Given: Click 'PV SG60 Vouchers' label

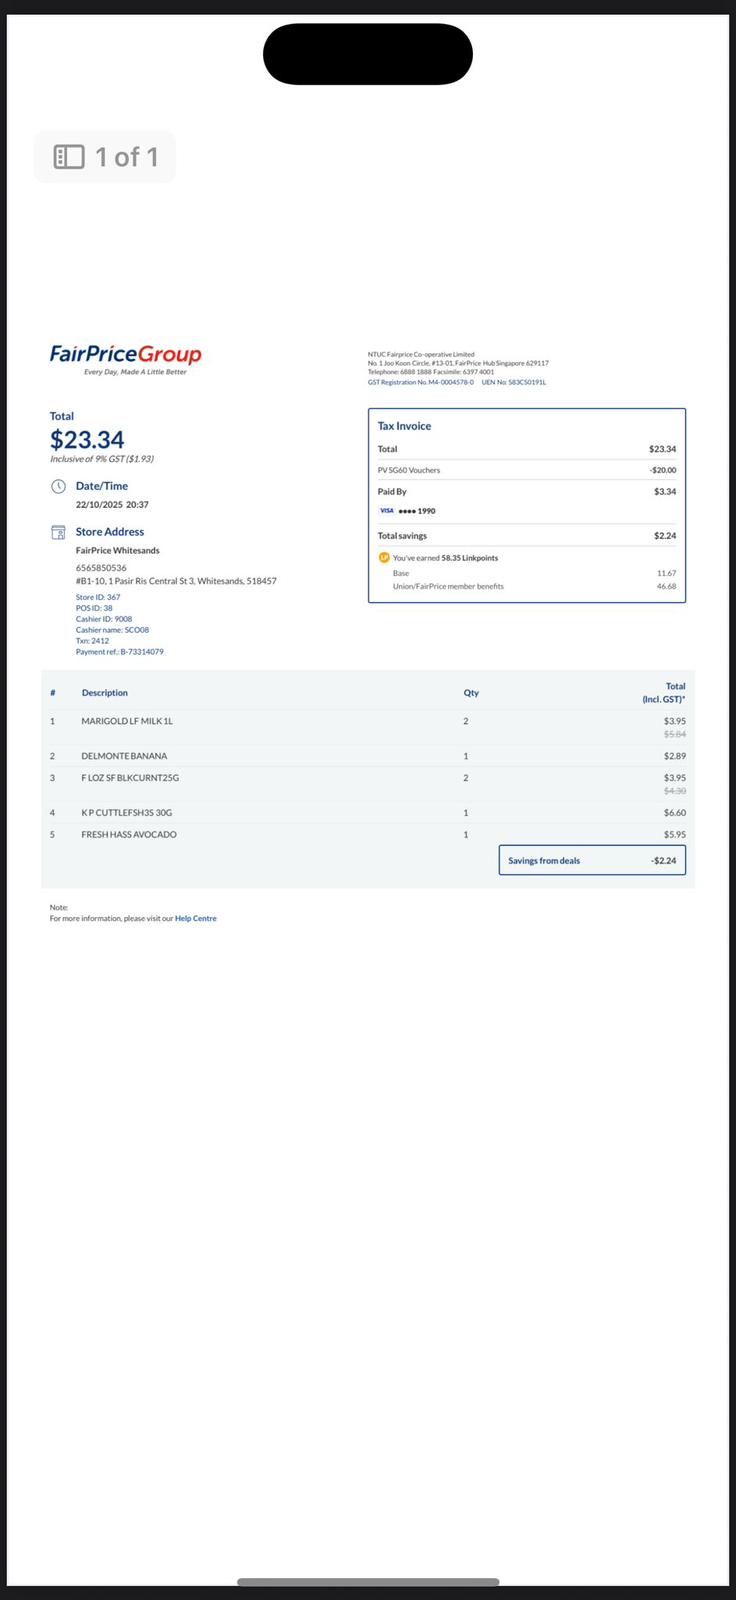Looking at the screenshot, I should pos(409,470).
